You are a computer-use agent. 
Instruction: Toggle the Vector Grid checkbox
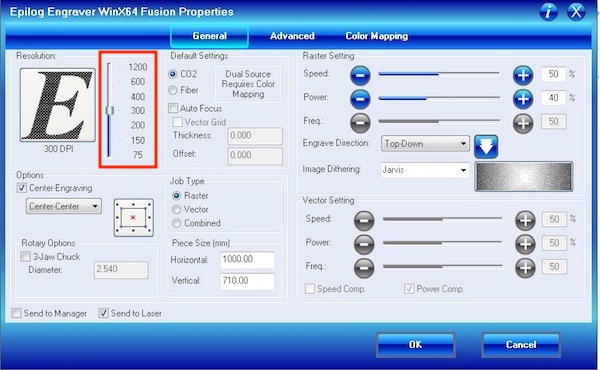[x=178, y=122]
